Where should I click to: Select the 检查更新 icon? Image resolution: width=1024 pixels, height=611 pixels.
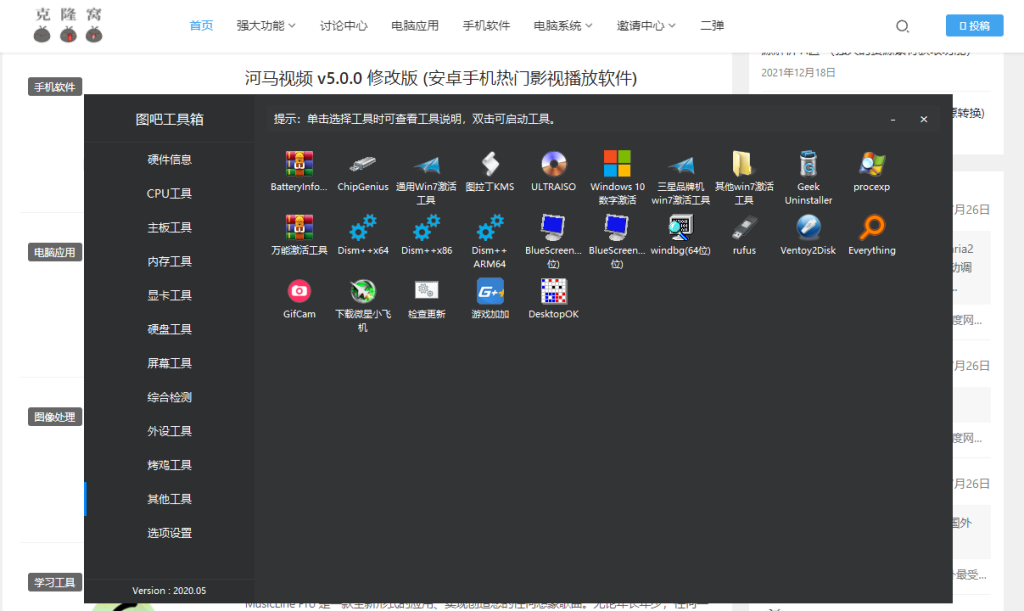click(x=426, y=291)
